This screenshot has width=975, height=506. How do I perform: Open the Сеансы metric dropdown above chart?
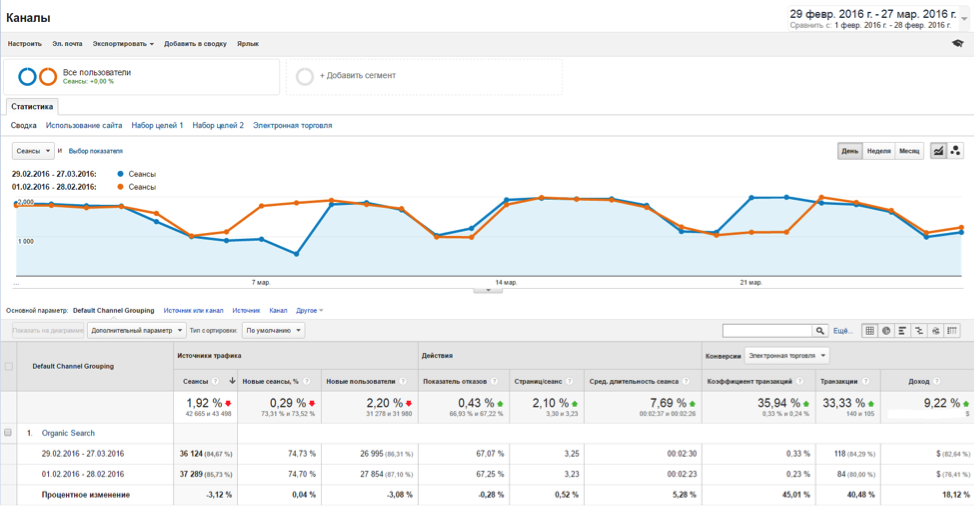pos(33,151)
